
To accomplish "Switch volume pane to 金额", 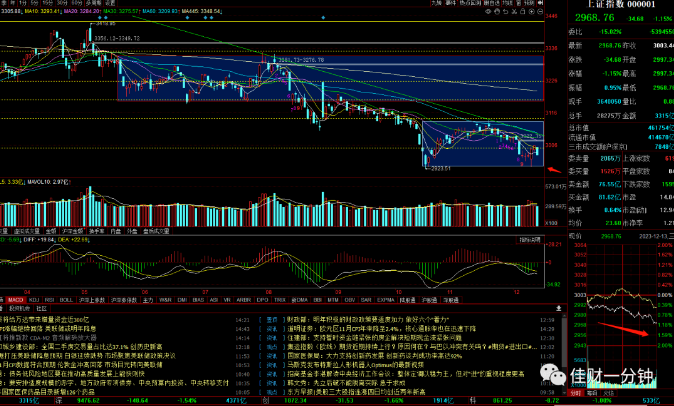I will (51, 231).
